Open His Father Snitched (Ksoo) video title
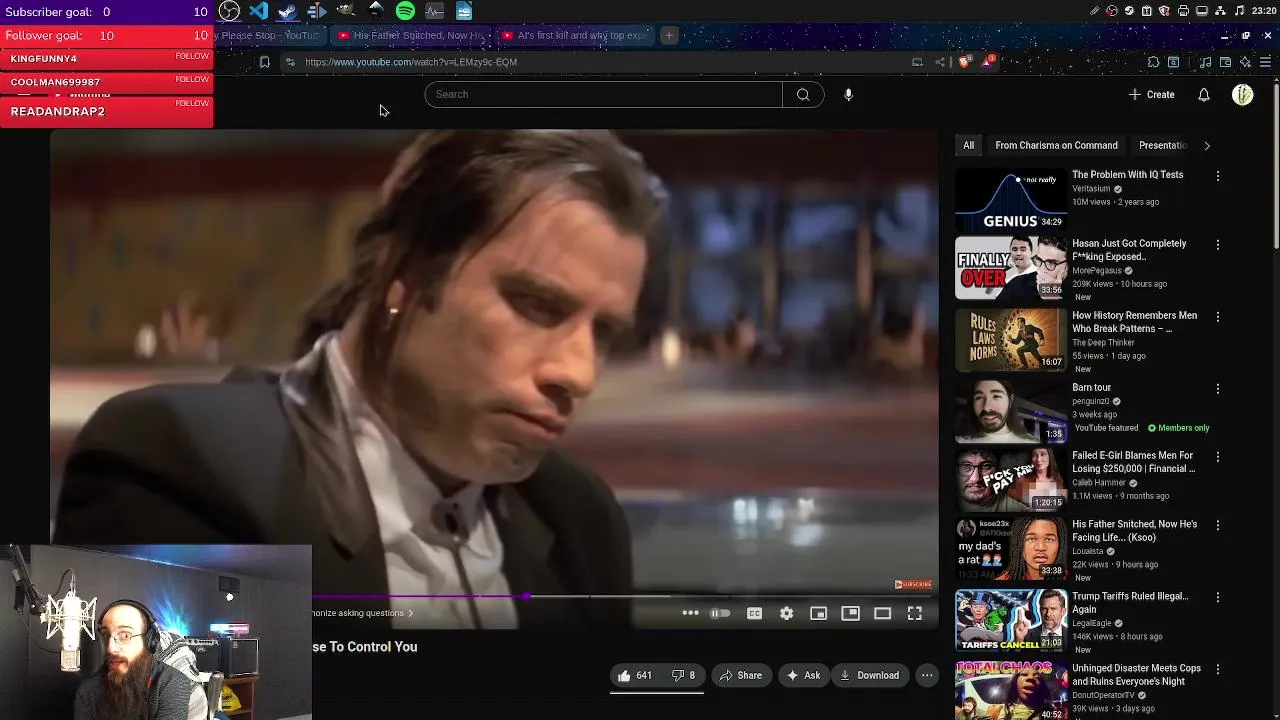 [x=1134, y=530]
